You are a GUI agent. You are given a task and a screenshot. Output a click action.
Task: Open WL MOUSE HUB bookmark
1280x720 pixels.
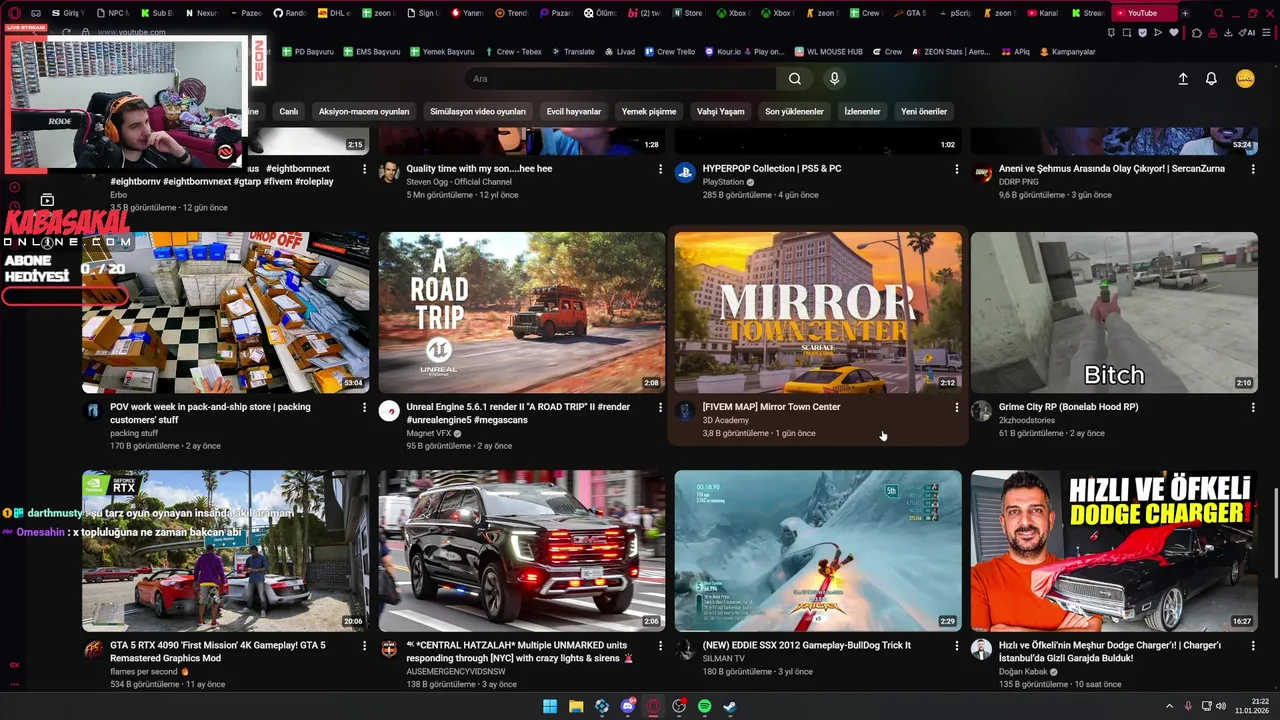coord(829,52)
